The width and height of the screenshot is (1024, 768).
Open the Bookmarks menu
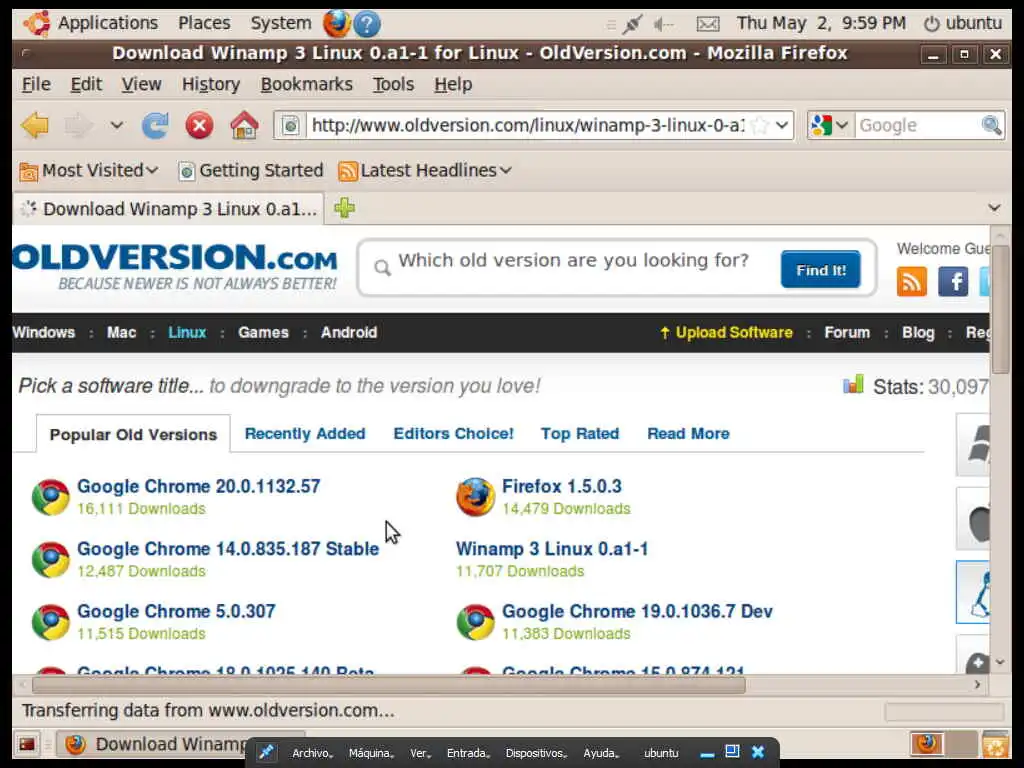(306, 84)
